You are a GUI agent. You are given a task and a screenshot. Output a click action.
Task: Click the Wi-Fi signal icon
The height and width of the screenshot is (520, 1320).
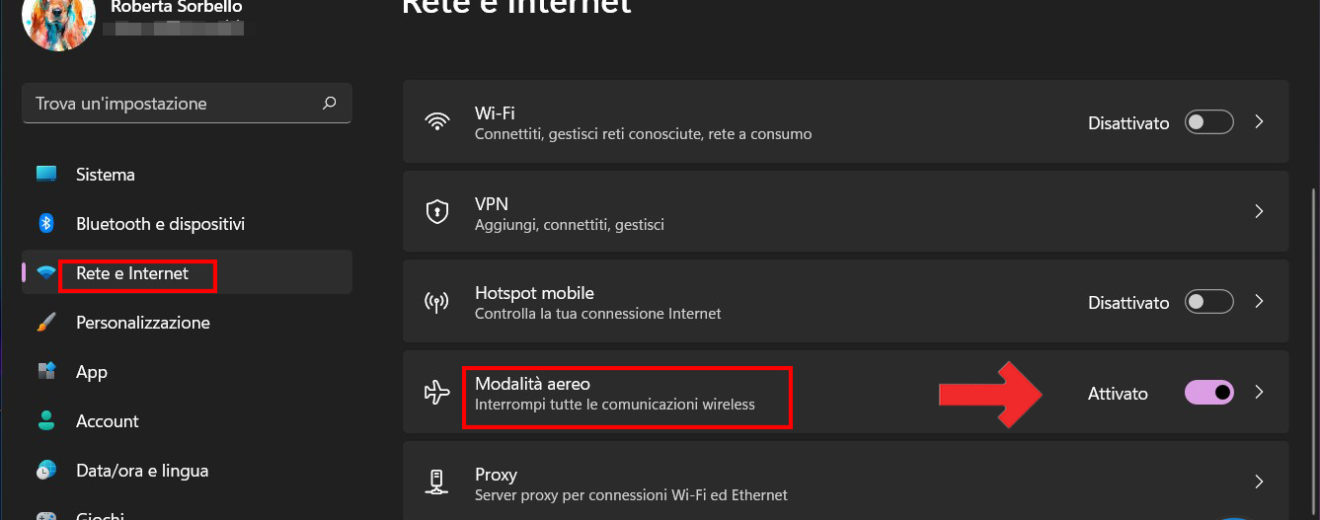tap(437, 122)
